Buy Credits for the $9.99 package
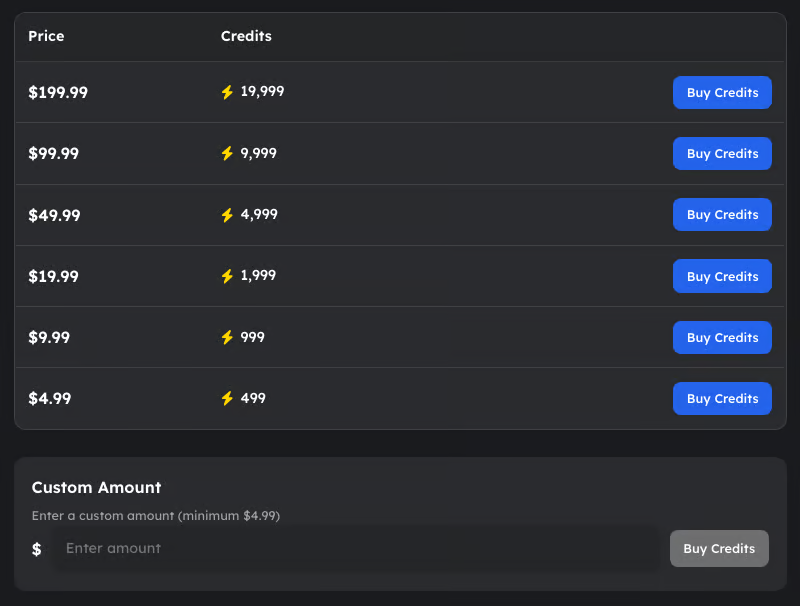This screenshot has width=800, height=606. tap(722, 337)
